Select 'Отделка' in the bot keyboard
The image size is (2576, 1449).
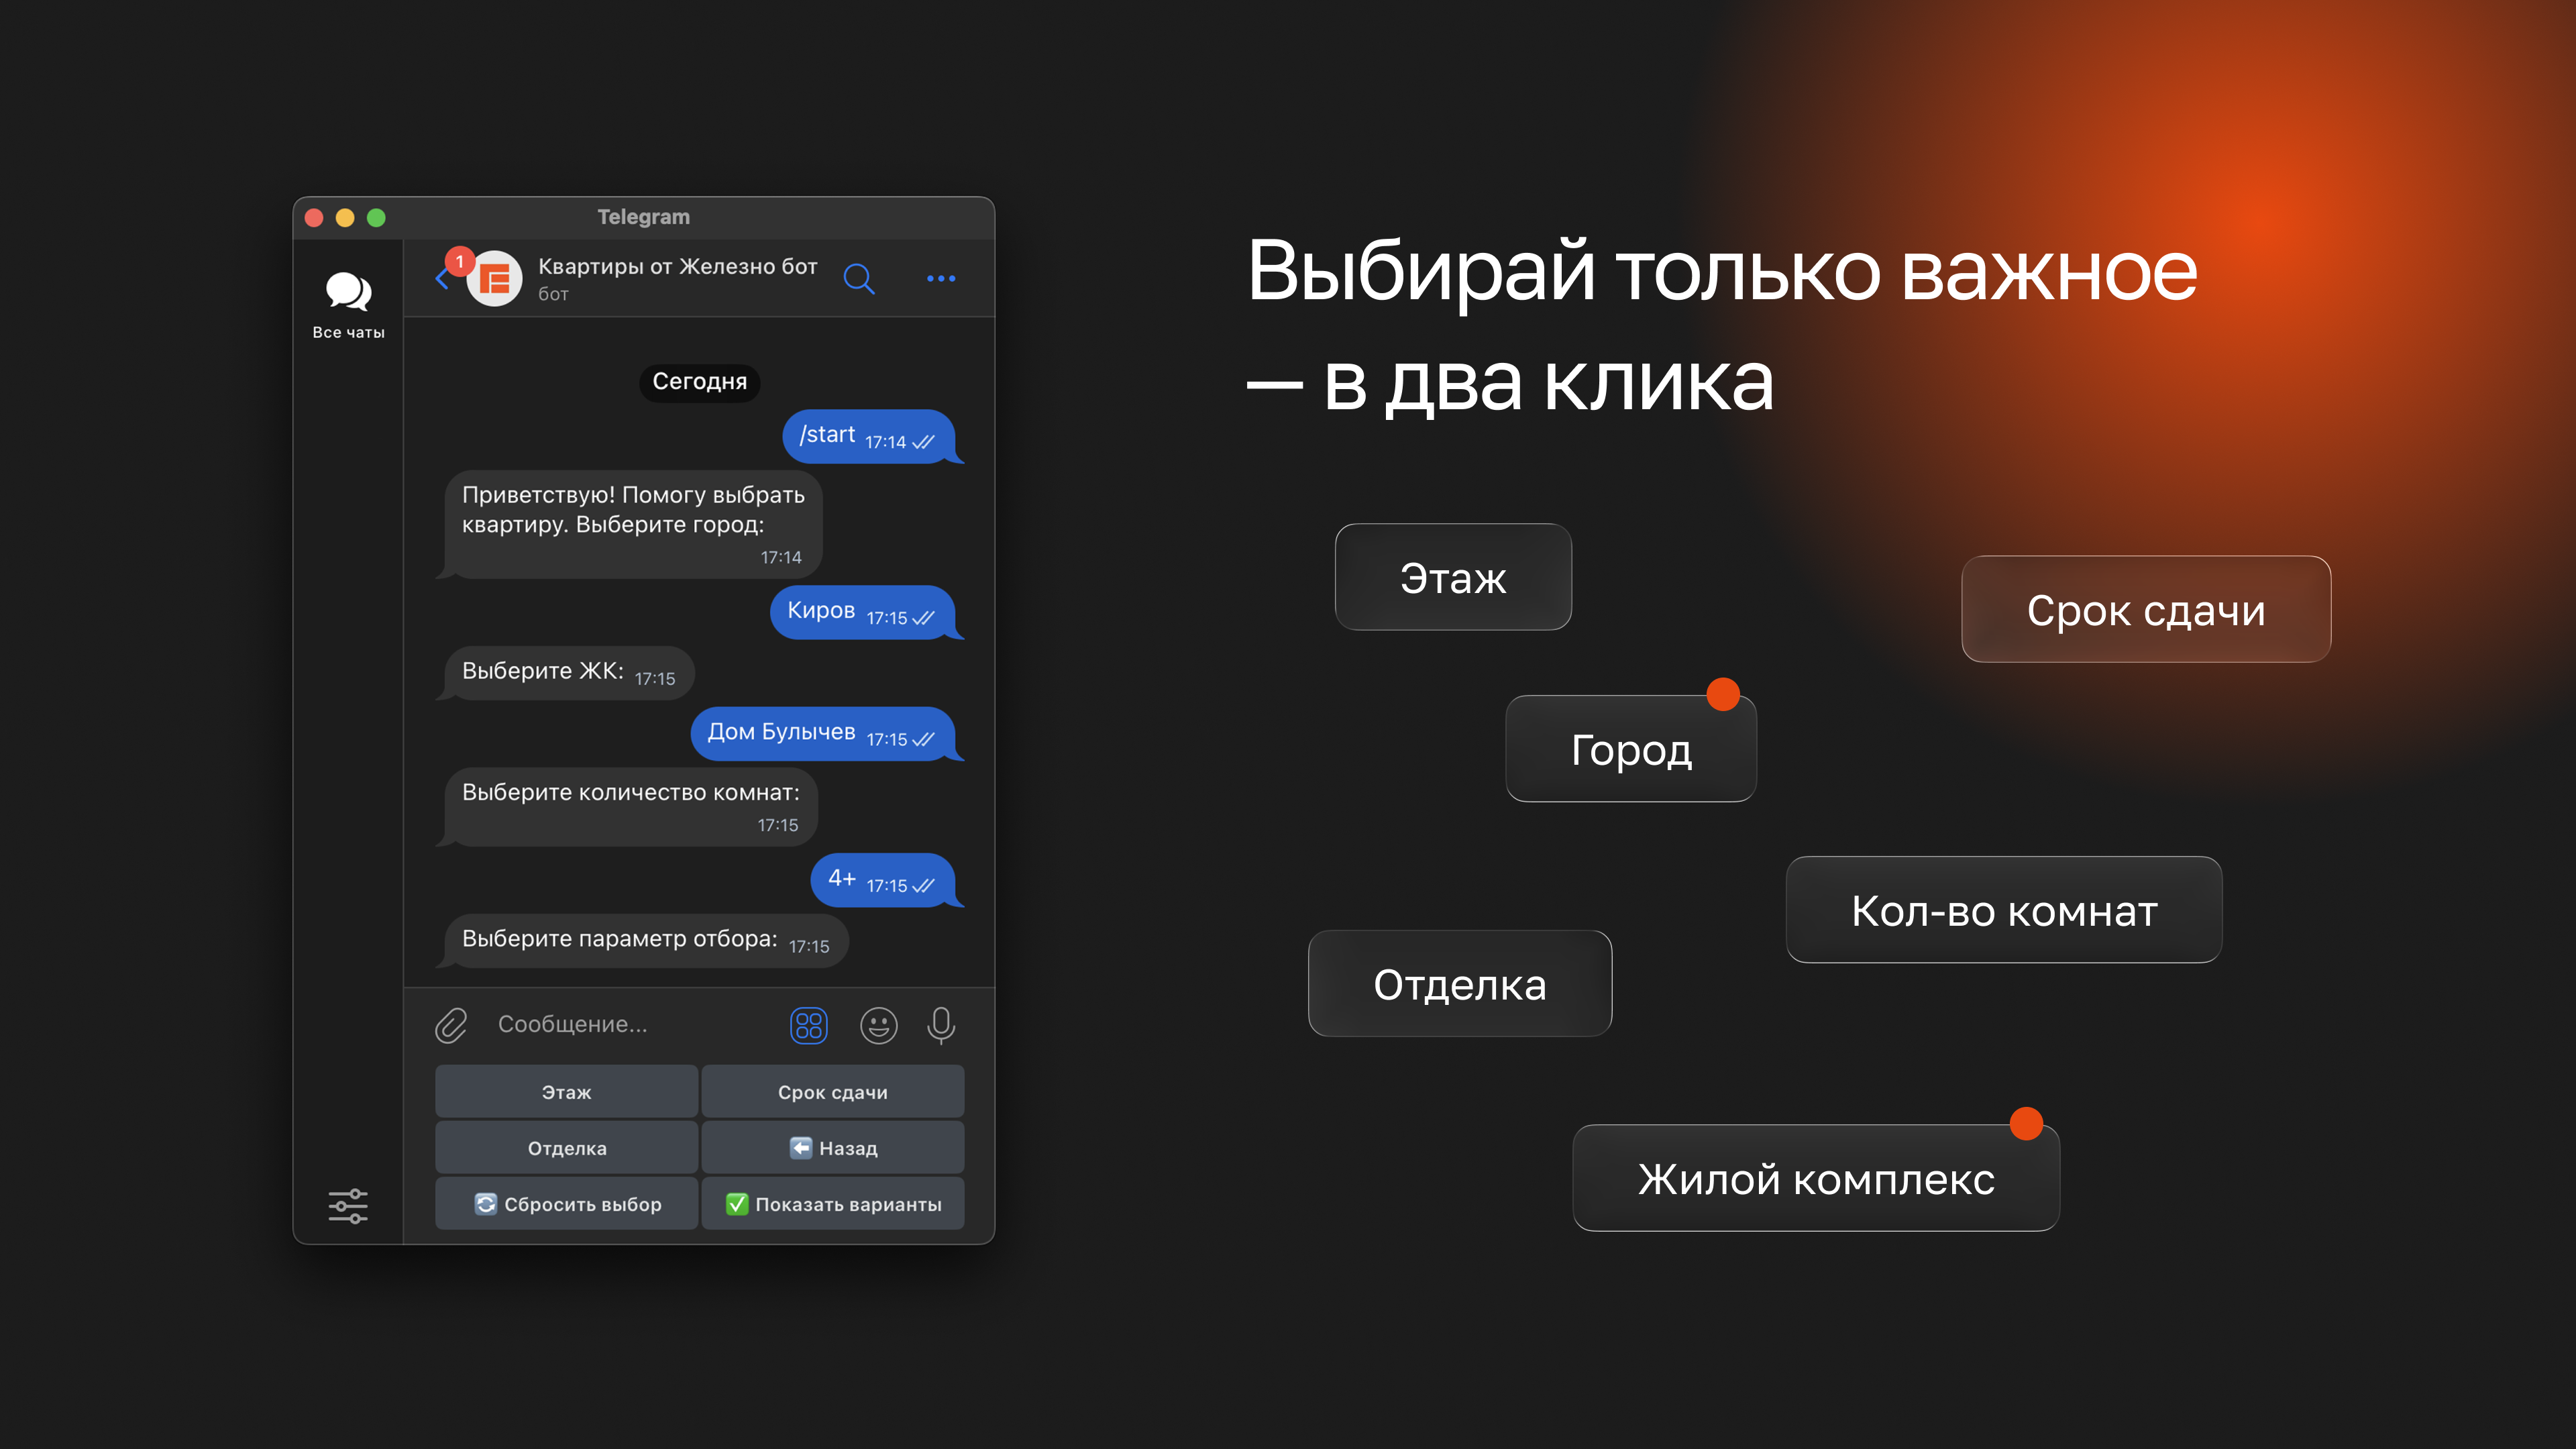pos(566,1147)
